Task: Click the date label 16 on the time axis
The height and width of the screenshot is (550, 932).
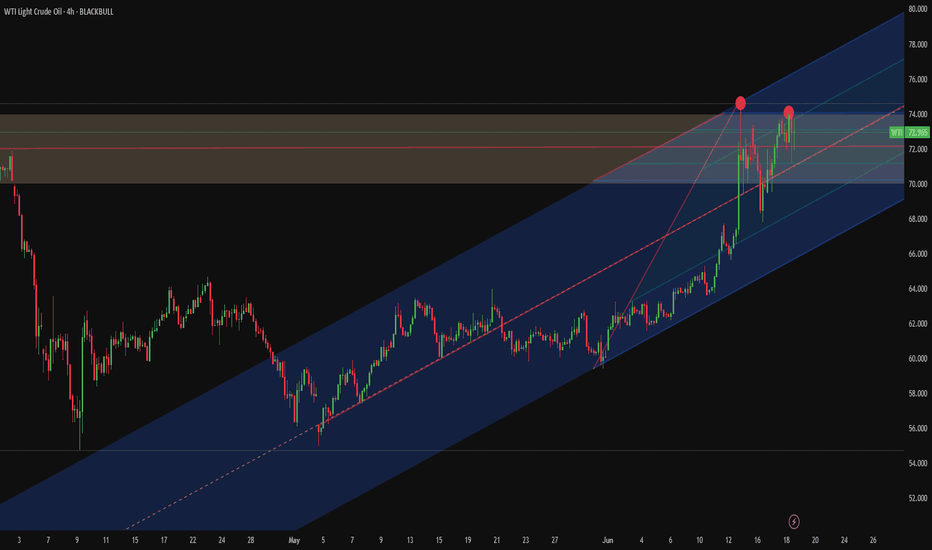Action: [x=757, y=540]
